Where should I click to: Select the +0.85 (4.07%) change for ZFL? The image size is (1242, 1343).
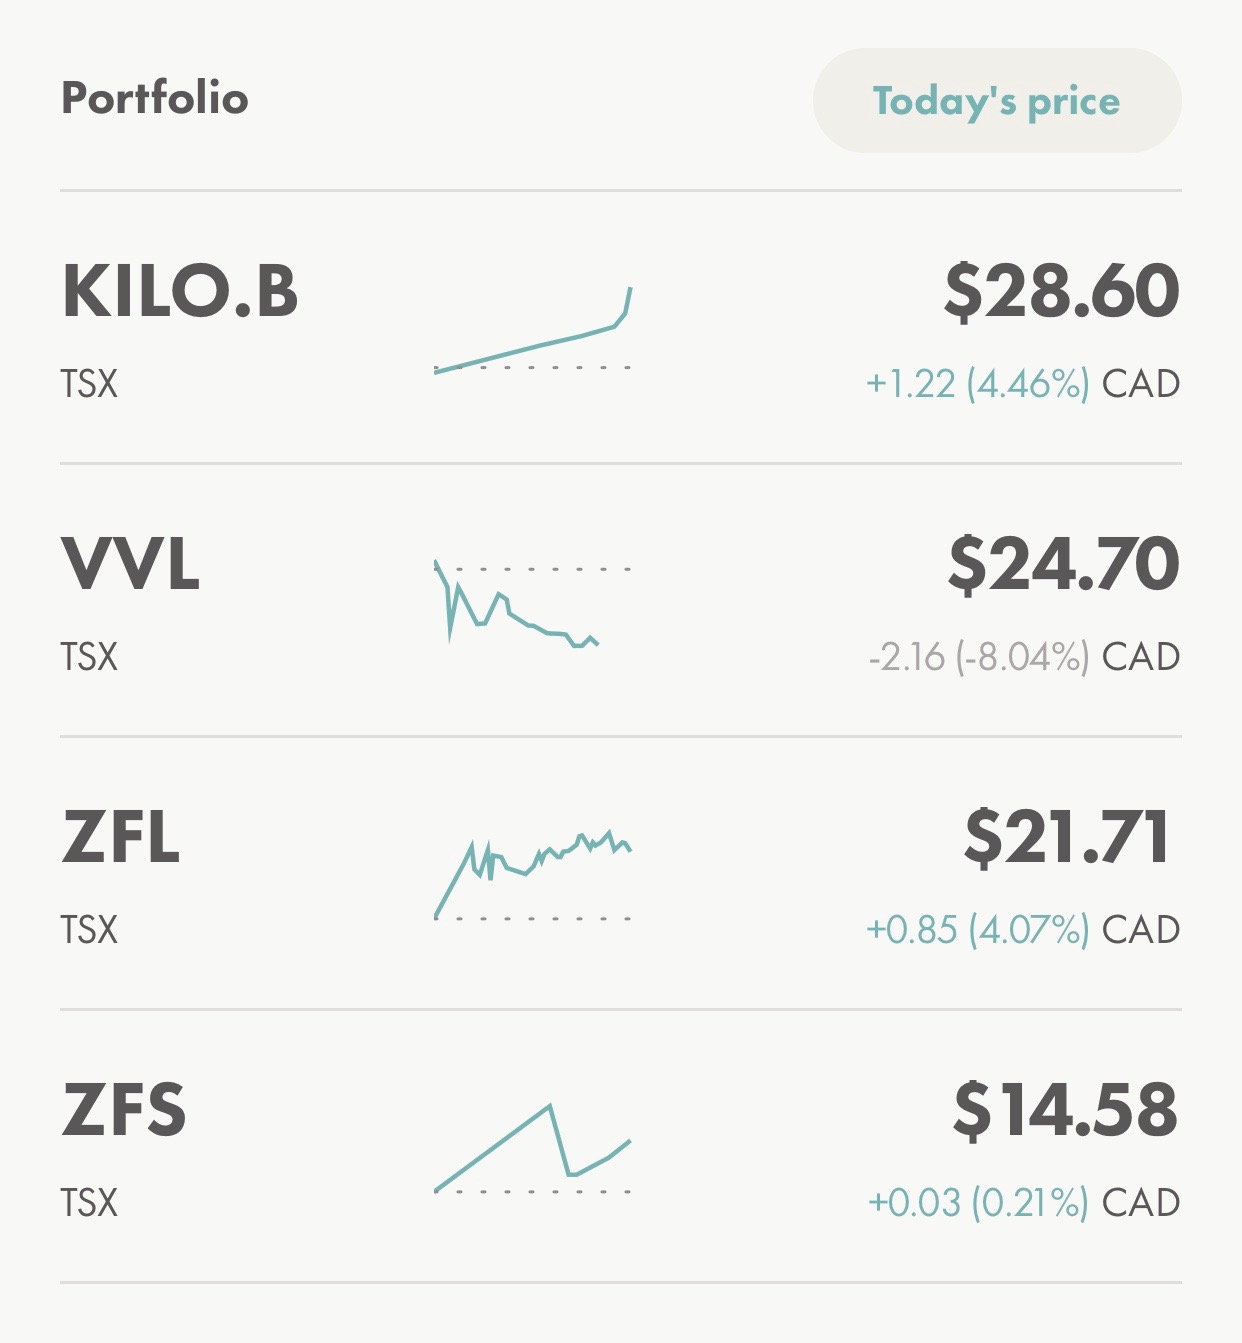coord(977,930)
